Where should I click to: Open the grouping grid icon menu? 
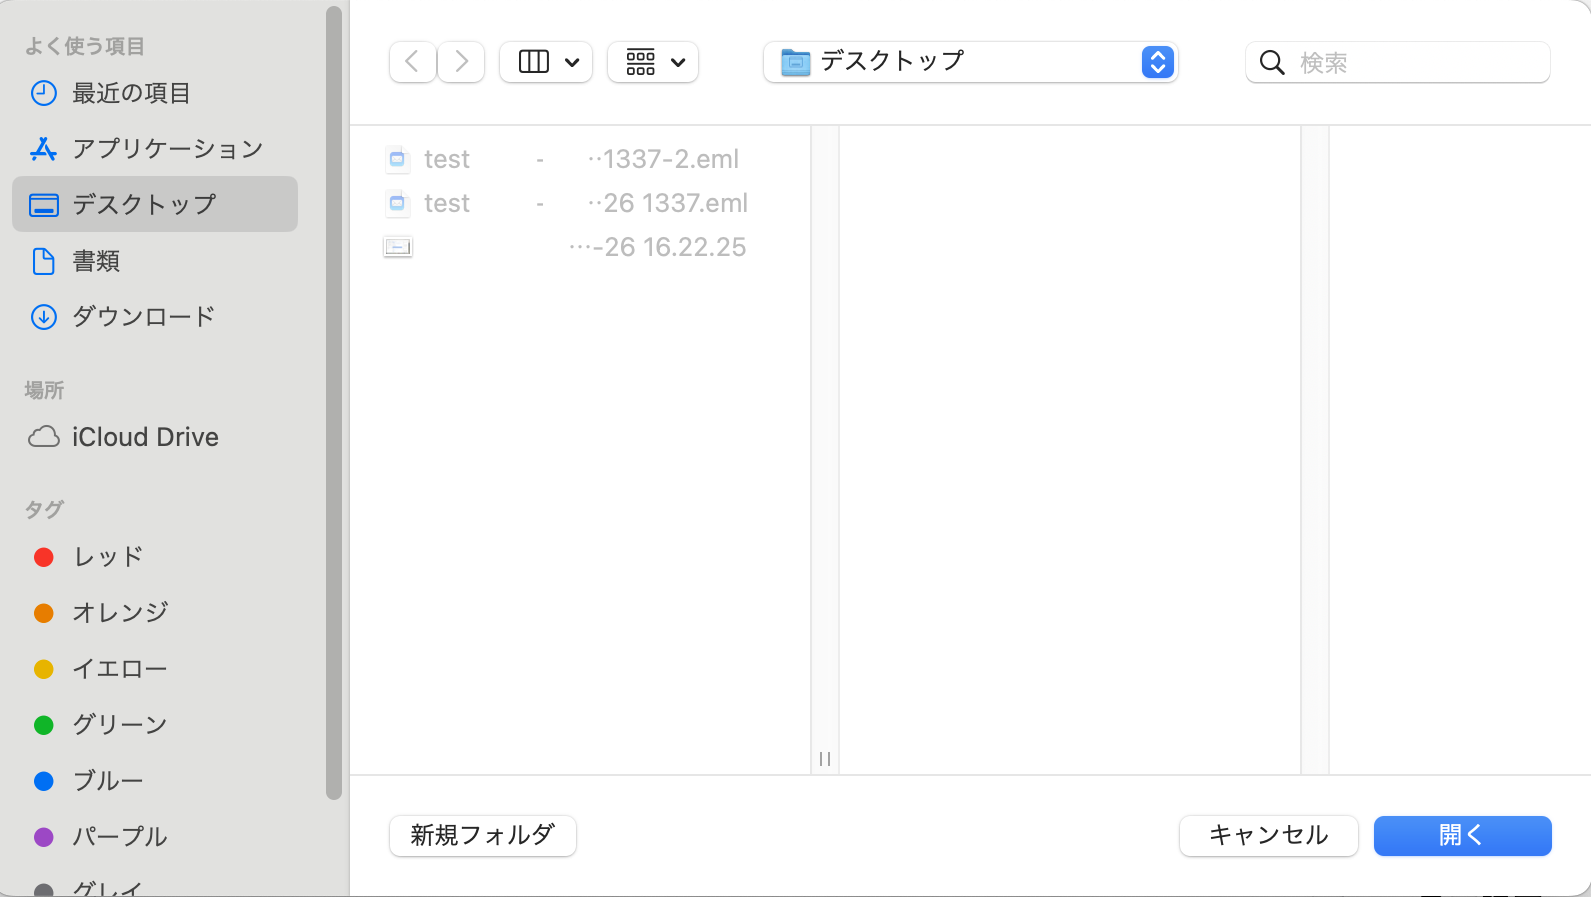point(641,62)
